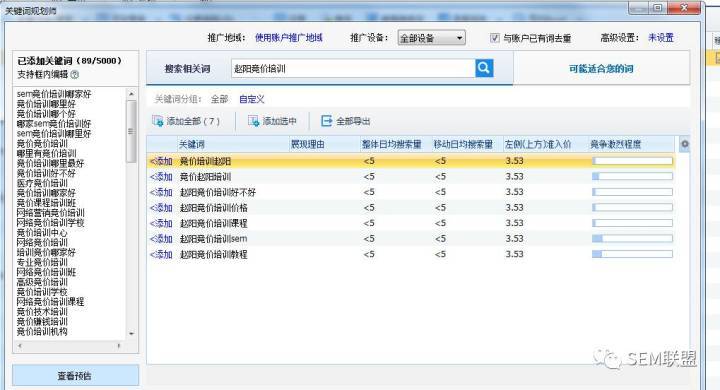Open the 全部设备 device dropdown
The height and width of the screenshot is (390, 720).
(x=432, y=38)
